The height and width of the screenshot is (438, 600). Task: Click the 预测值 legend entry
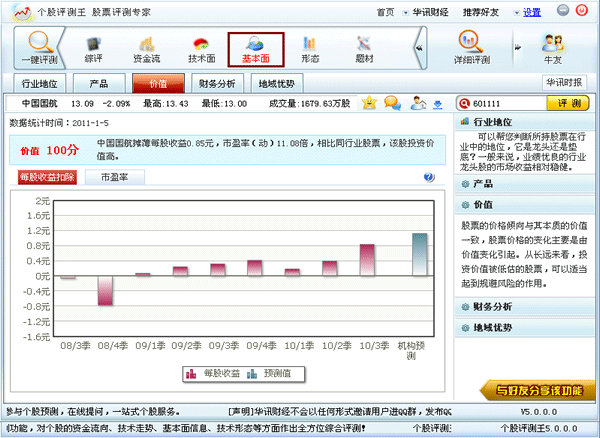(269, 373)
